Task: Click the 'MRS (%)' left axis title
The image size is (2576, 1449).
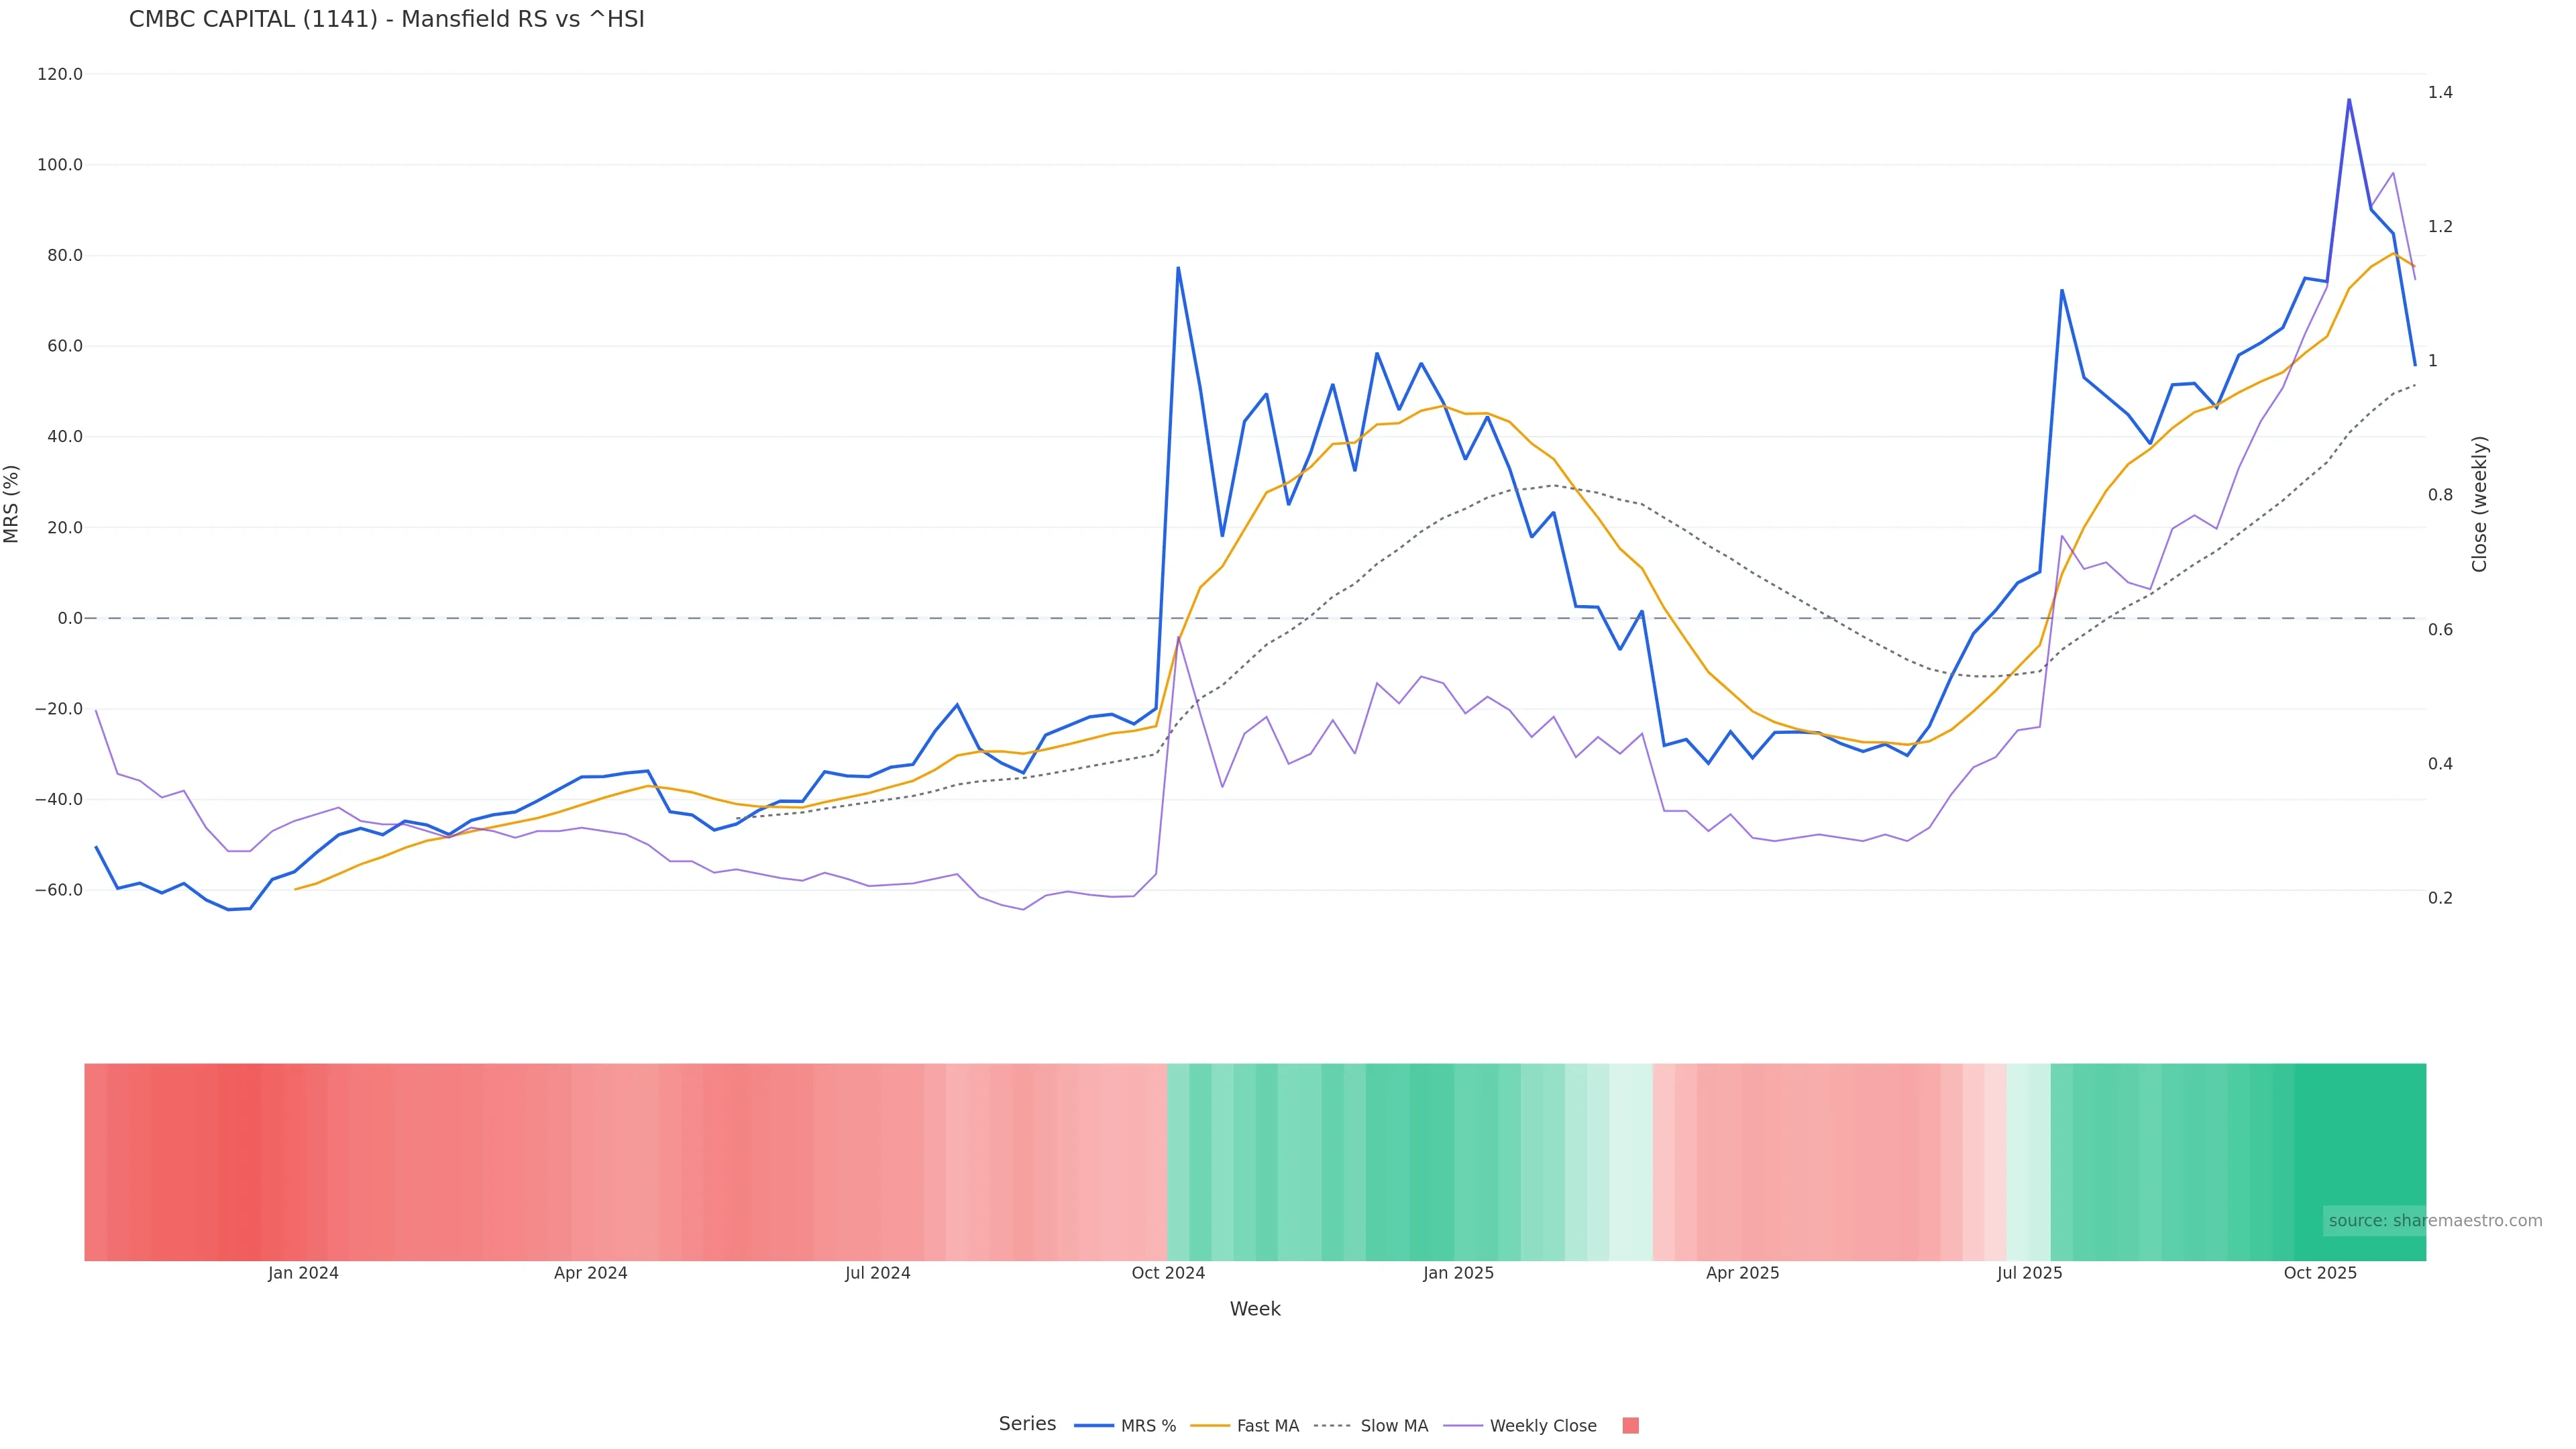Action: 12,504
